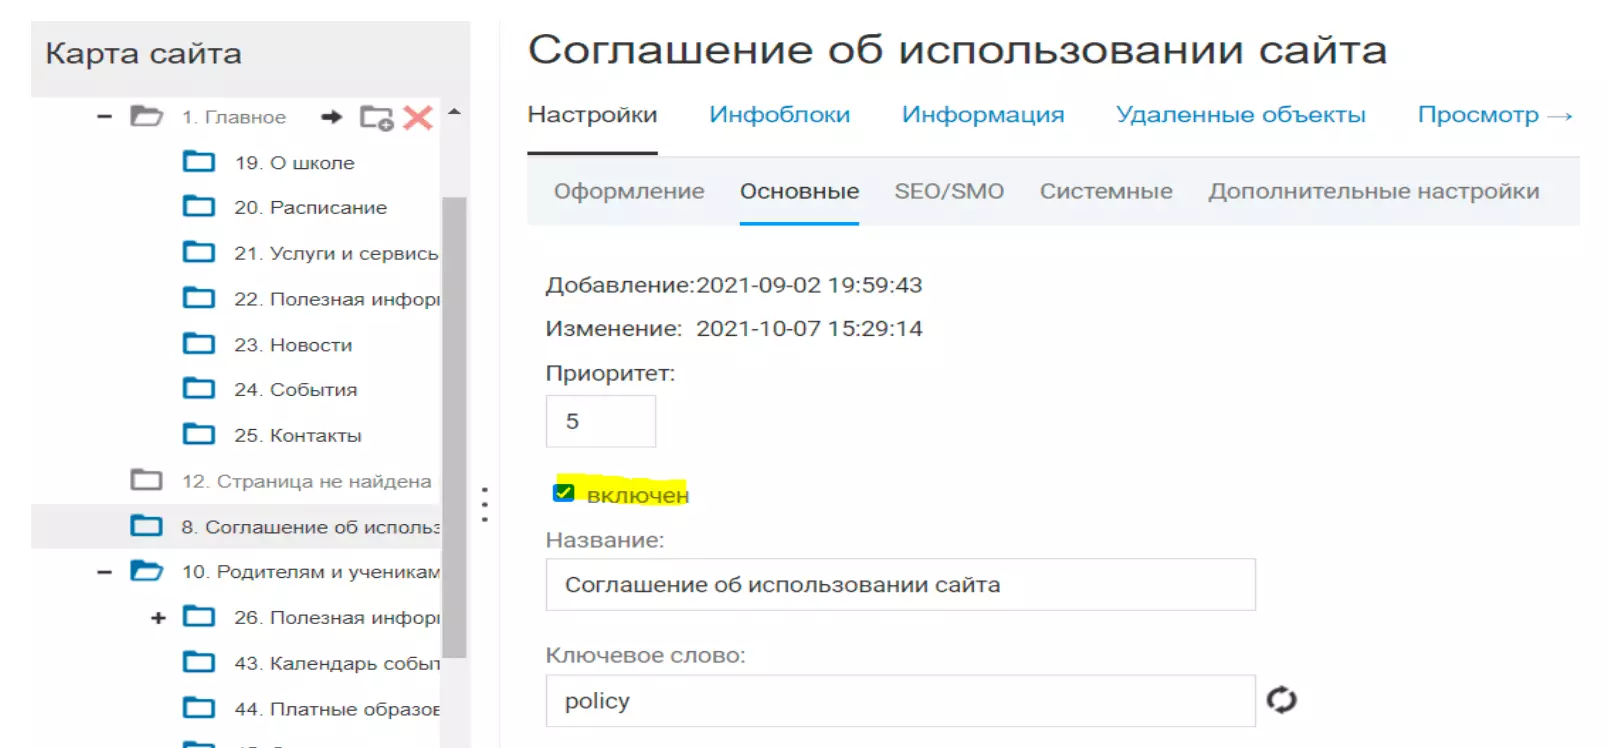The image size is (1608, 748).
Task: Click the folder icon of 21. Услуги и сервисы
Action: [199, 252]
